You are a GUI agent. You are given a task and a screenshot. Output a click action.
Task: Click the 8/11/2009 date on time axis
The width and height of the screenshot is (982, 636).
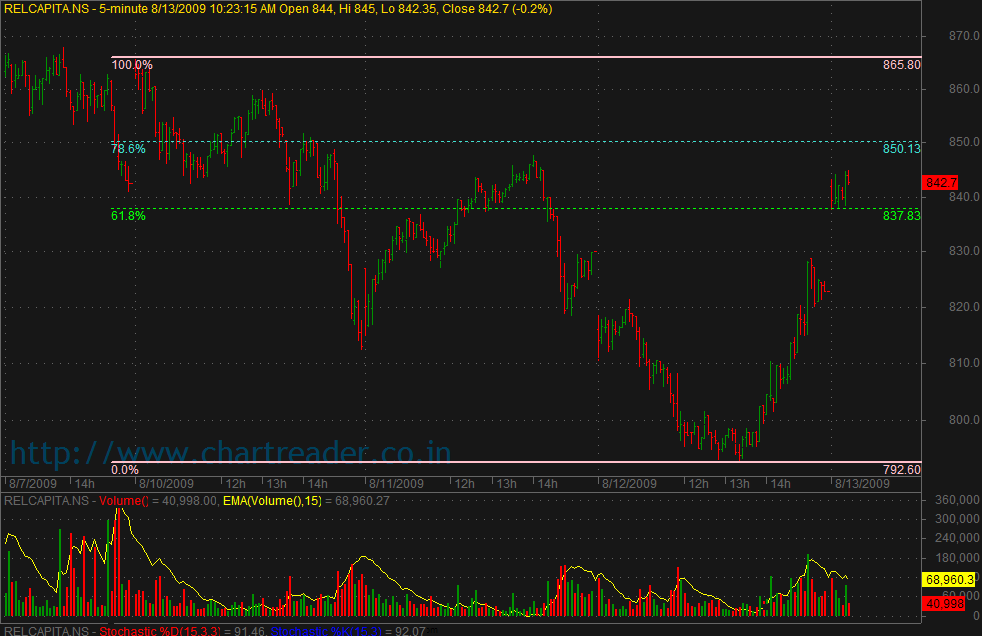[x=395, y=483]
